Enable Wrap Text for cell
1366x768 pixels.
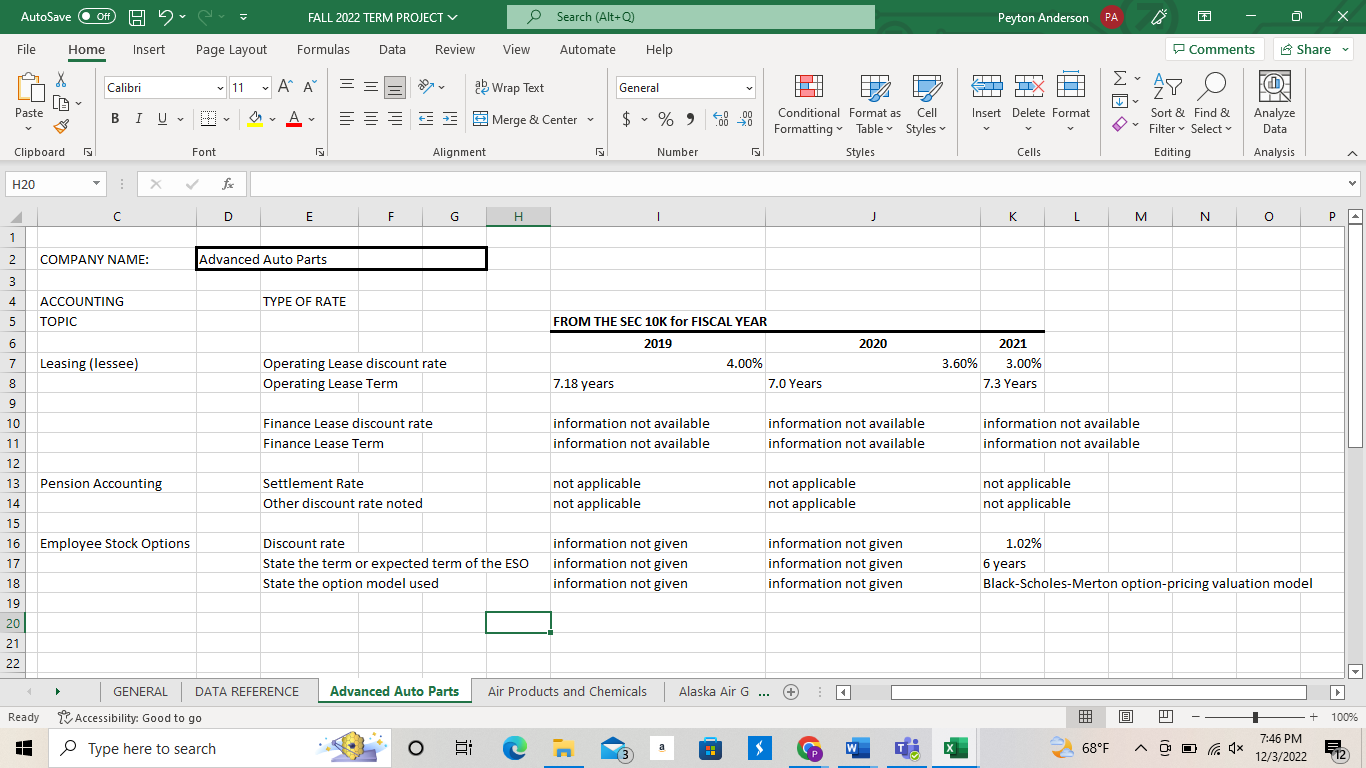(x=510, y=88)
